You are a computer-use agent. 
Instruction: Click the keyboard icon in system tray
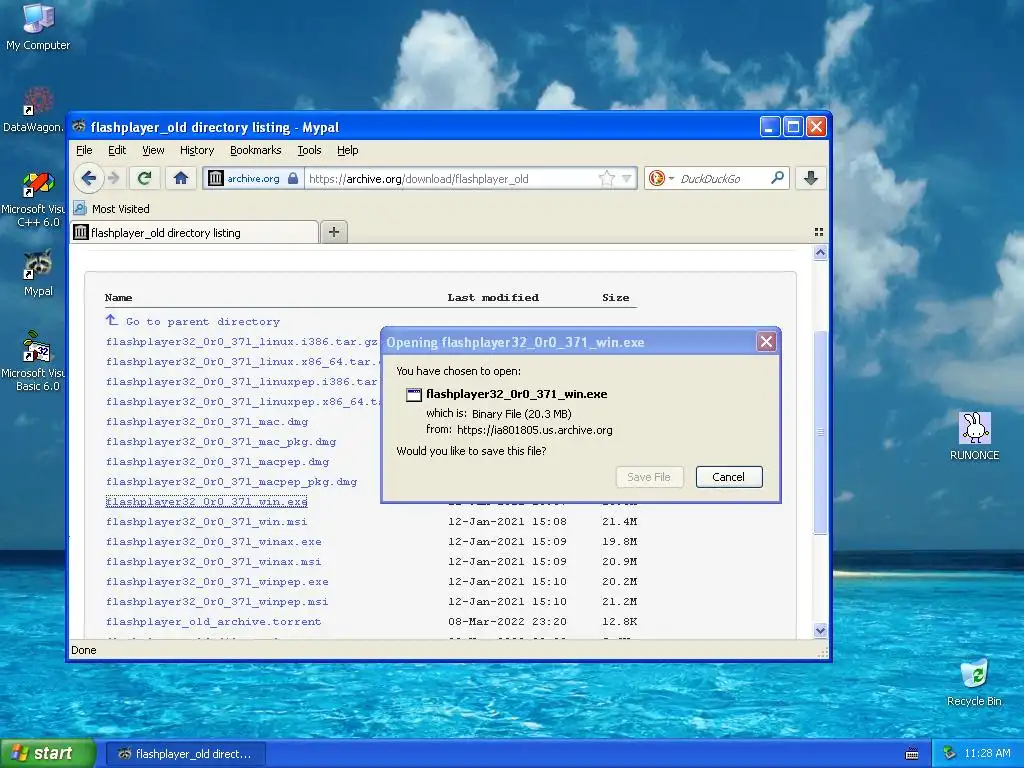pos(912,754)
